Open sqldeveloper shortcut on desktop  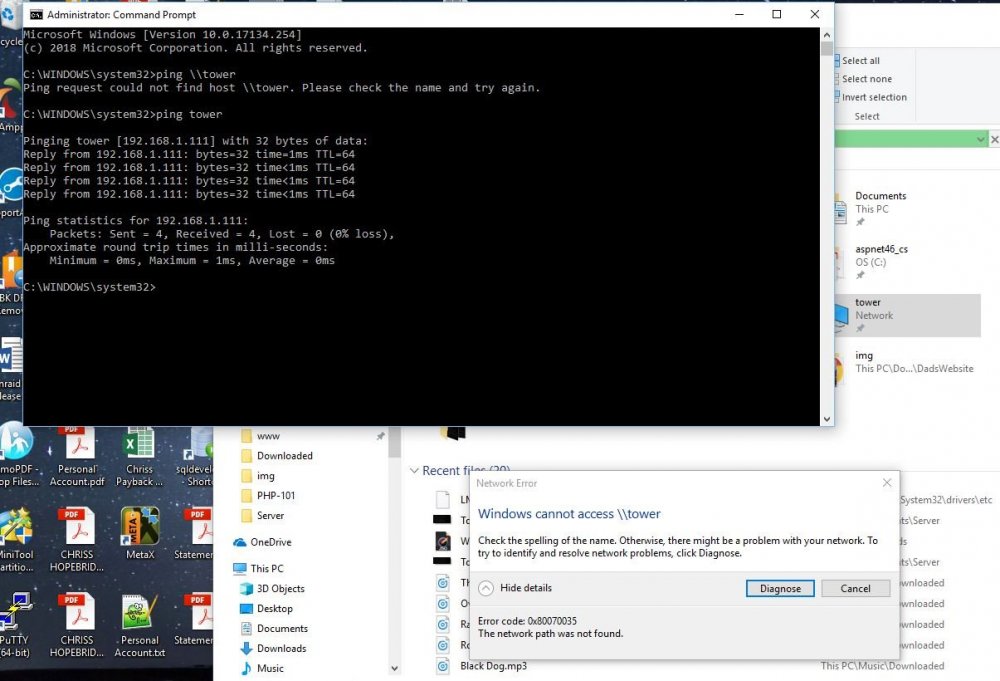coord(196,457)
